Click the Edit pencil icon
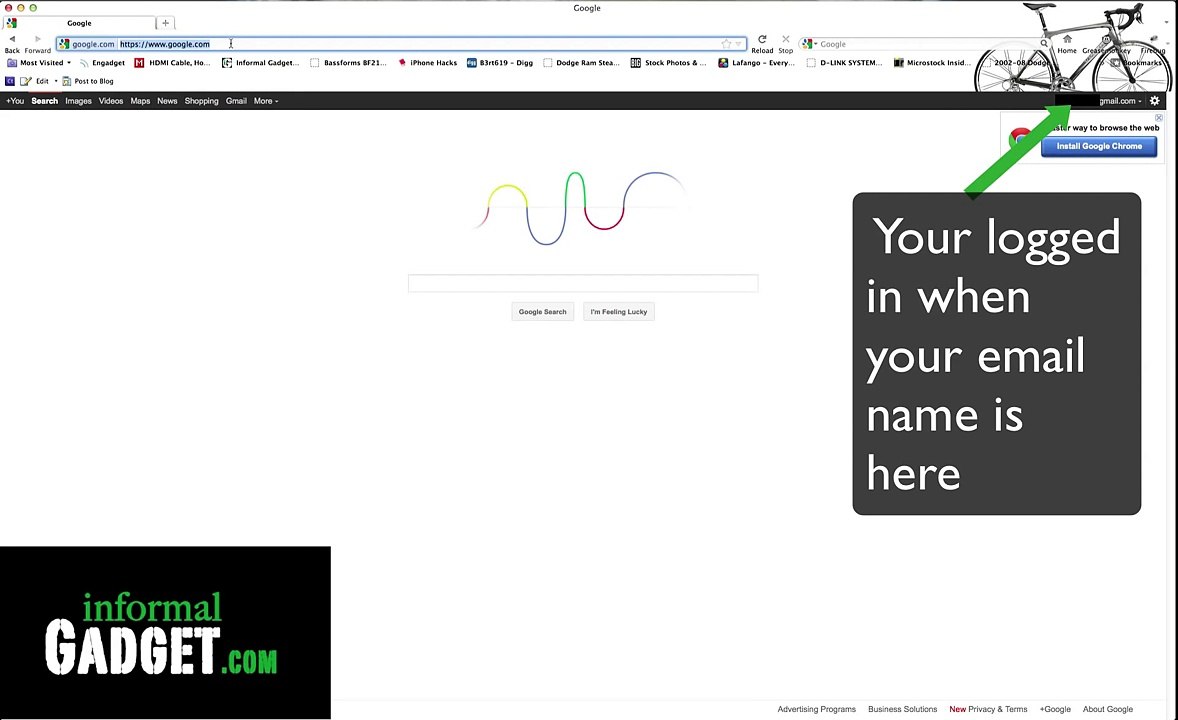The width and height of the screenshot is (1178, 720). (26, 81)
